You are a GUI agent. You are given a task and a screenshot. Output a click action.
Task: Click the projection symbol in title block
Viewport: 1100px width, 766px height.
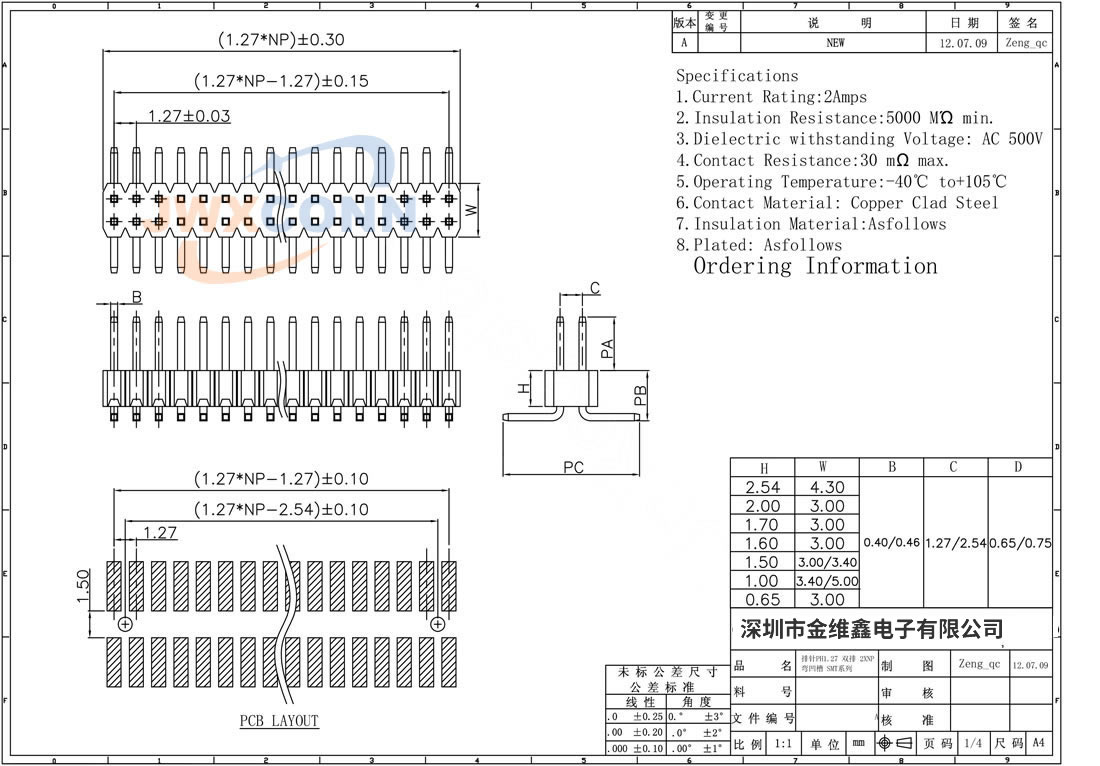895,743
